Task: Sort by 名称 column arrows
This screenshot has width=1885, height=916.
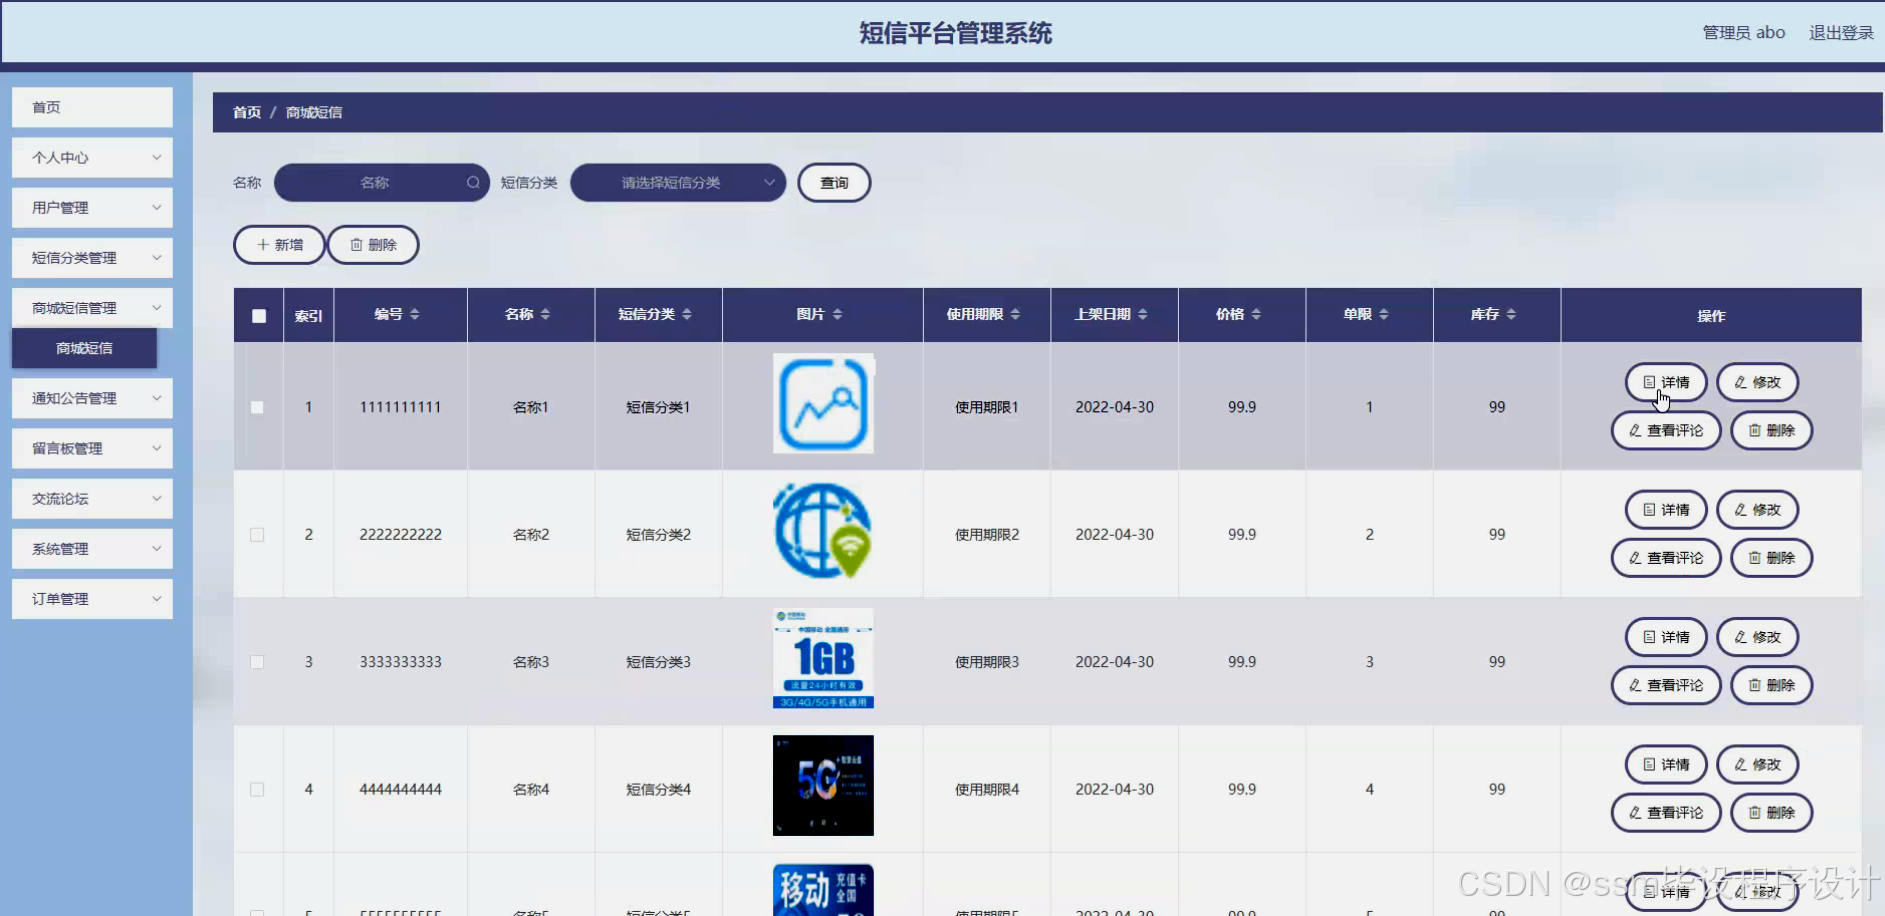Action: pyautogui.click(x=545, y=314)
